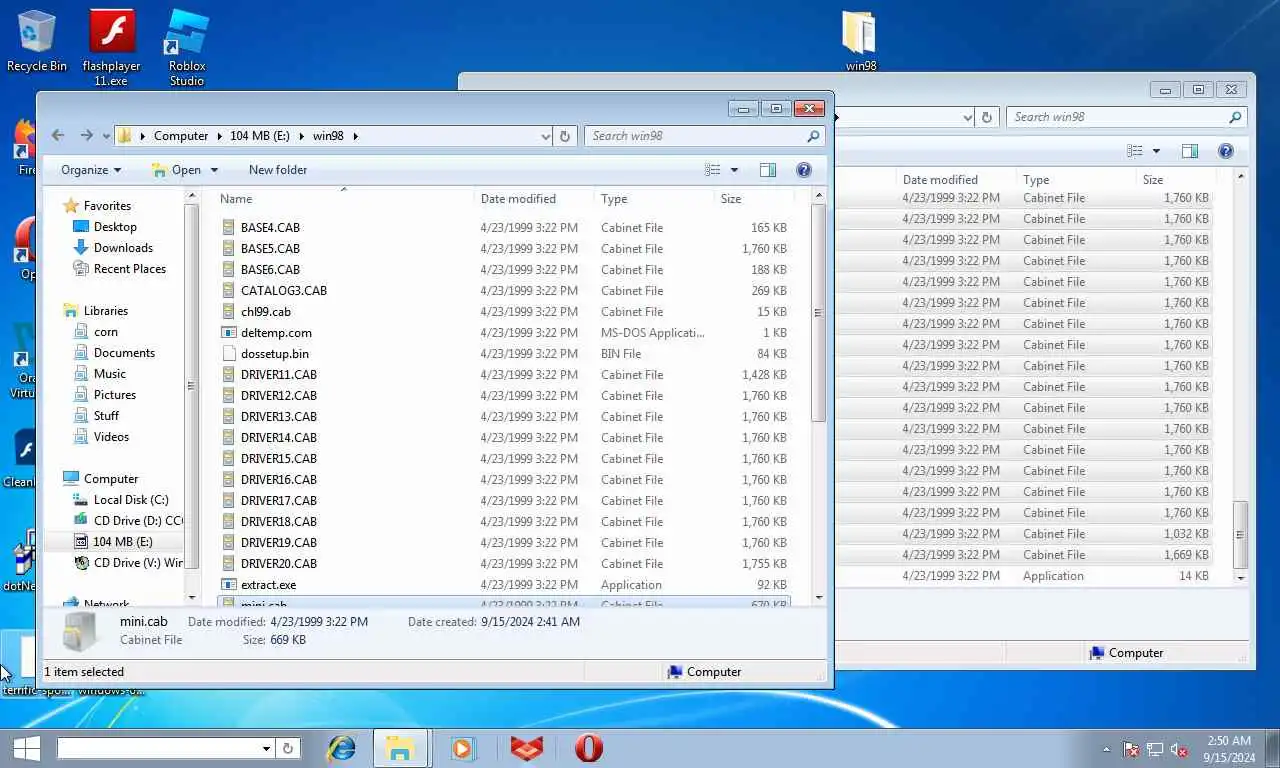Launch Opera from the taskbar

[x=588, y=748]
